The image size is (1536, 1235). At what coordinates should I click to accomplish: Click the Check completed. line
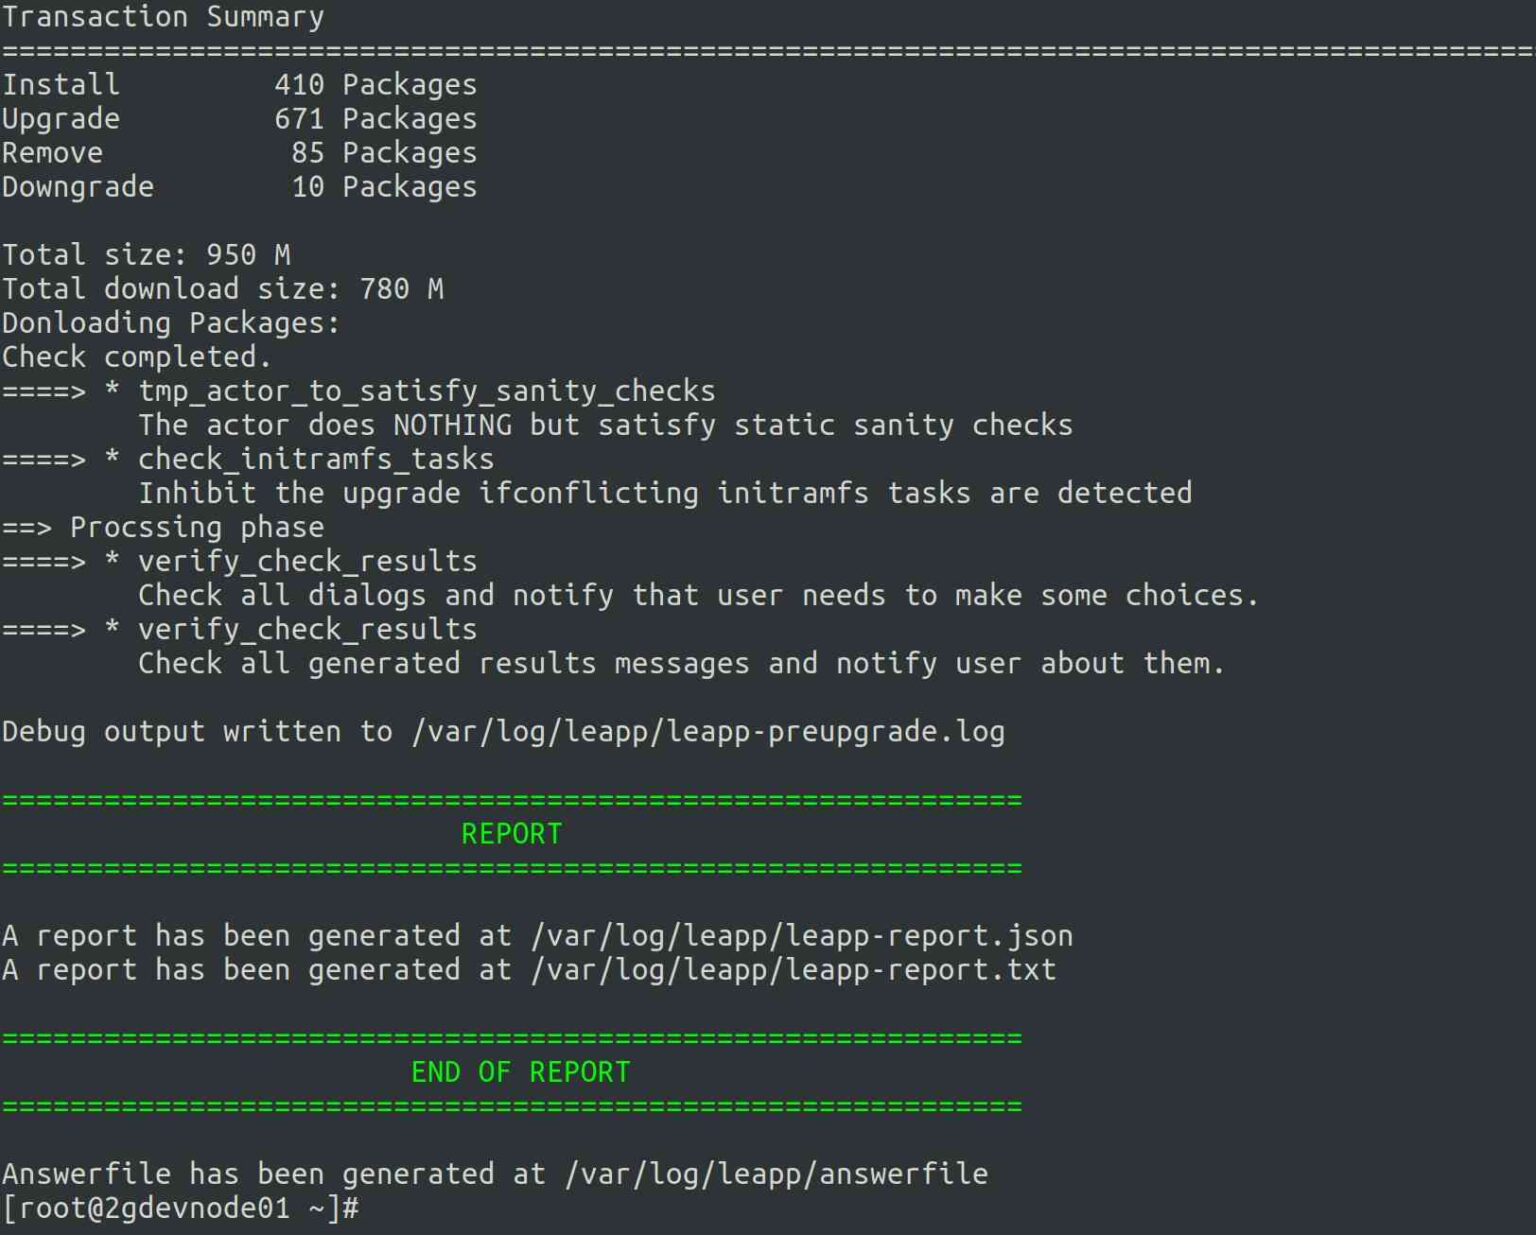pyautogui.click(x=136, y=357)
